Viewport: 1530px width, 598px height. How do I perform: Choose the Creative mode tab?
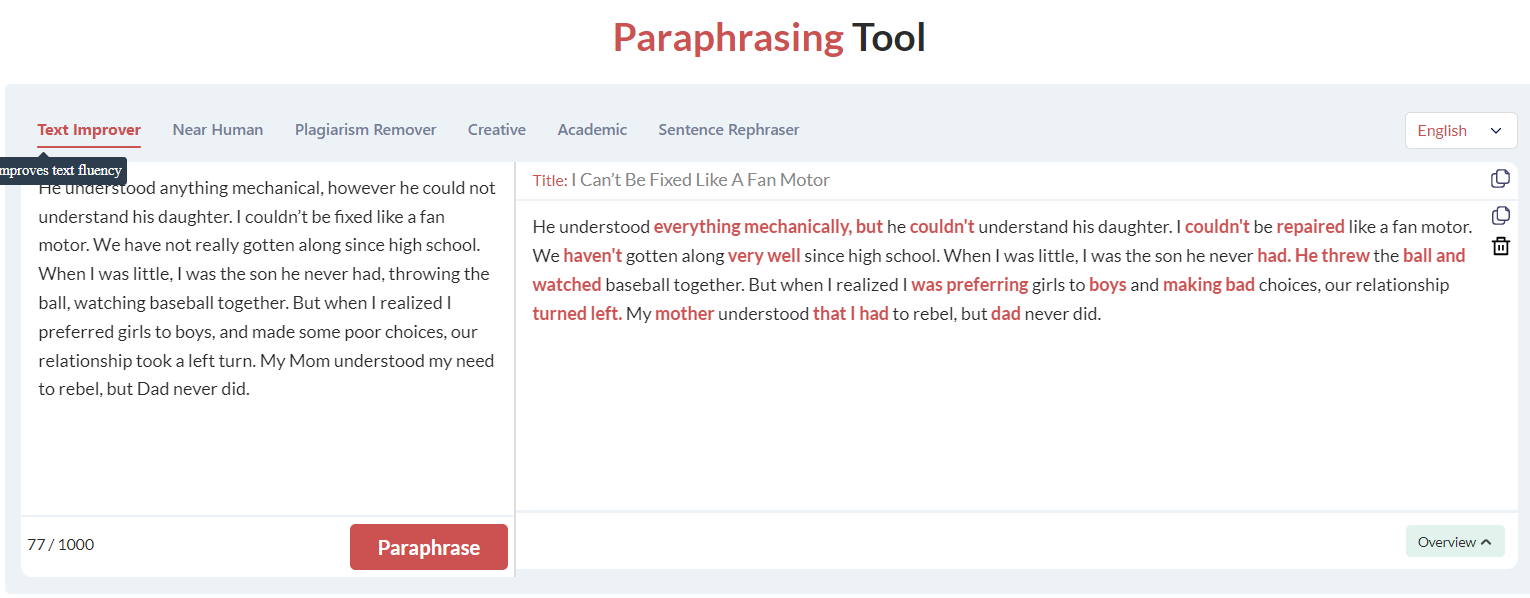tap(497, 130)
